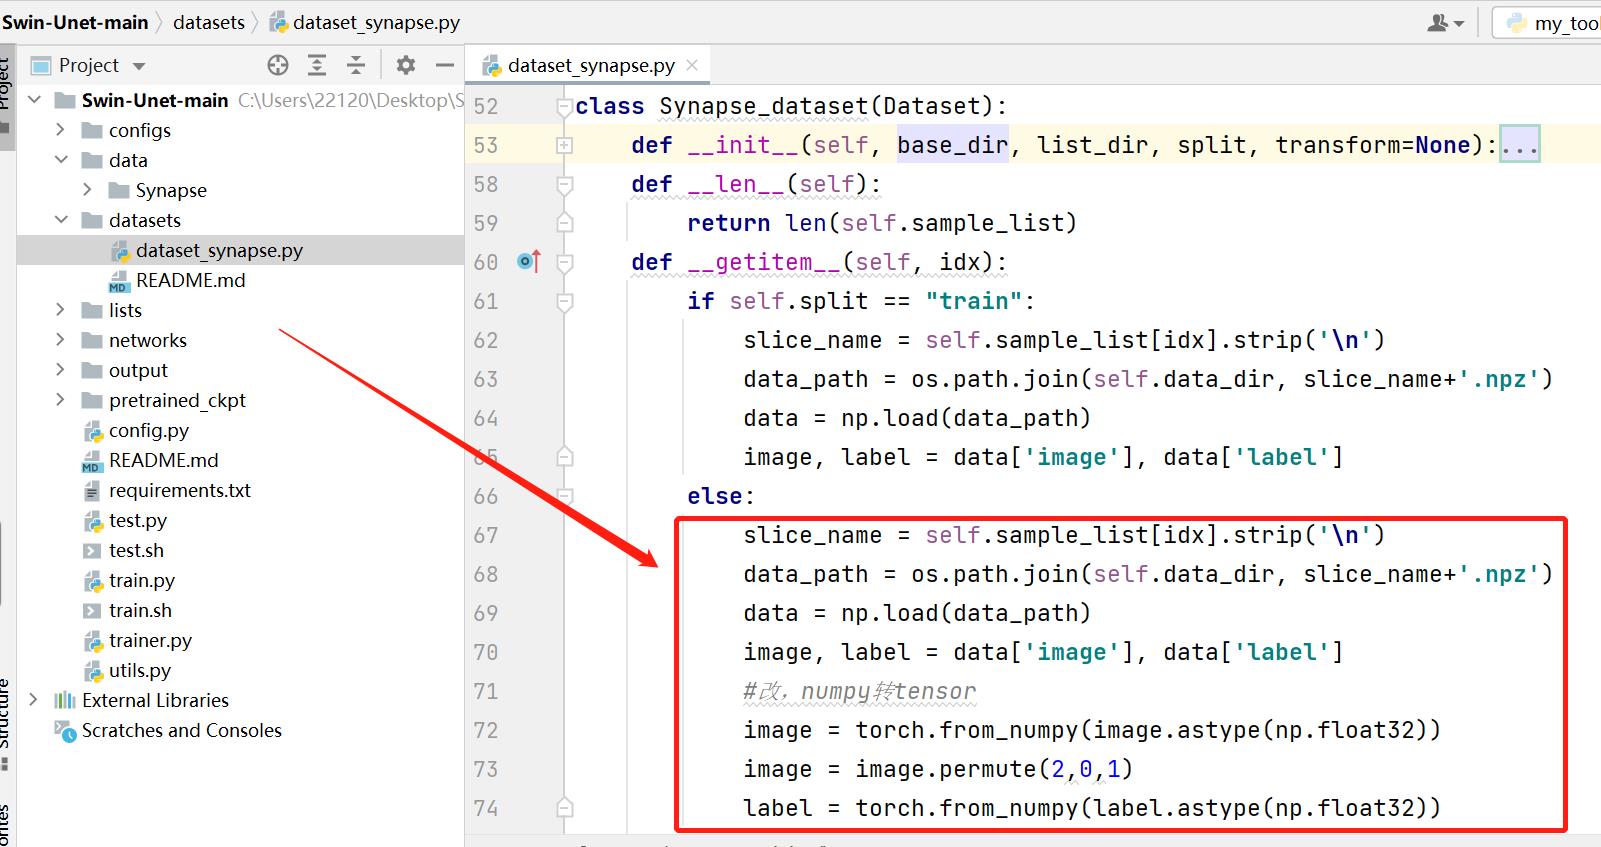Click 'image = image.permute(2,0,1)' line

[938, 769]
